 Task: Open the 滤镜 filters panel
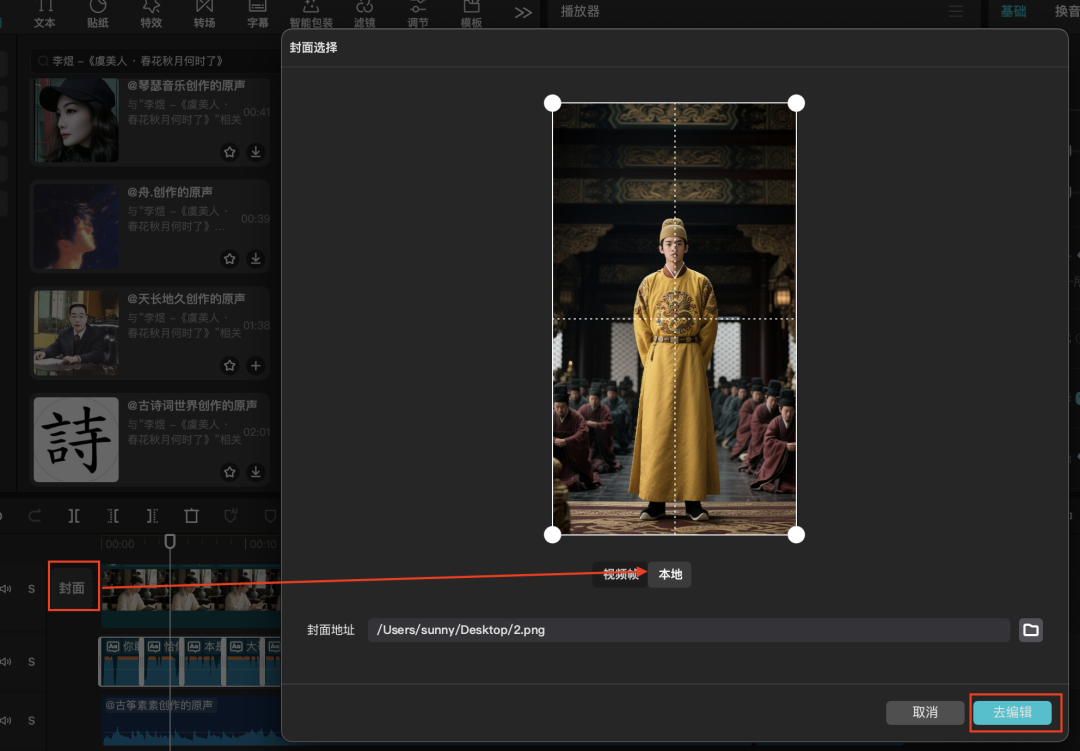[x=365, y=14]
